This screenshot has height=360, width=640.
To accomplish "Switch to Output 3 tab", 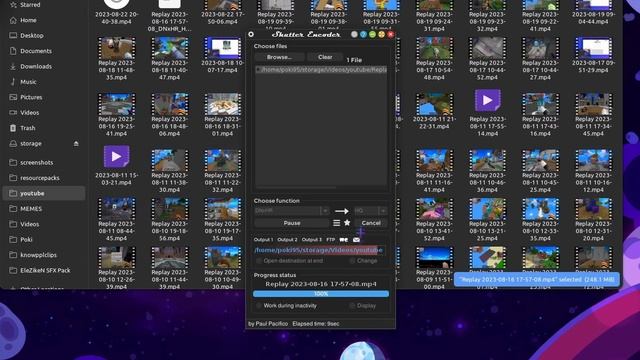I will pyautogui.click(x=312, y=240).
